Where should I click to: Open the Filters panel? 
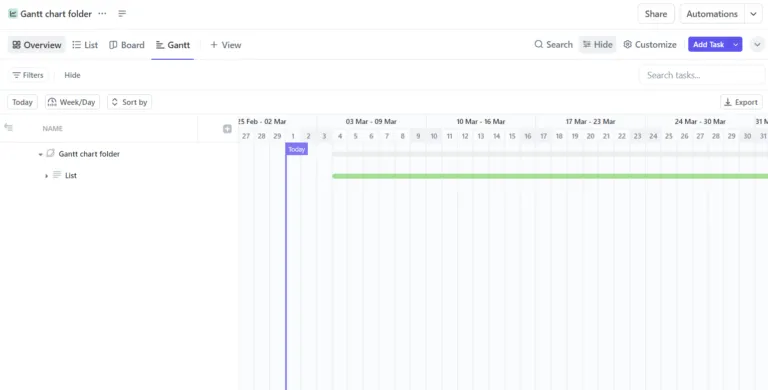28,75
